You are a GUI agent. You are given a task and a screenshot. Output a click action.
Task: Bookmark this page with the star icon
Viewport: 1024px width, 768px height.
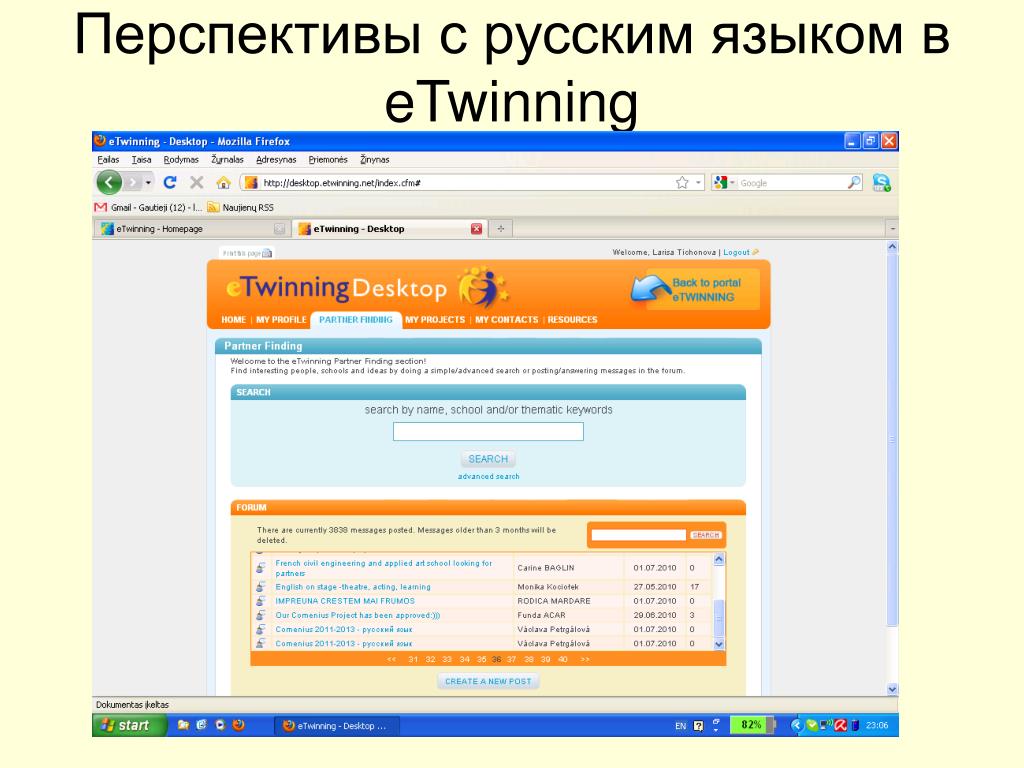coord(682,182)
